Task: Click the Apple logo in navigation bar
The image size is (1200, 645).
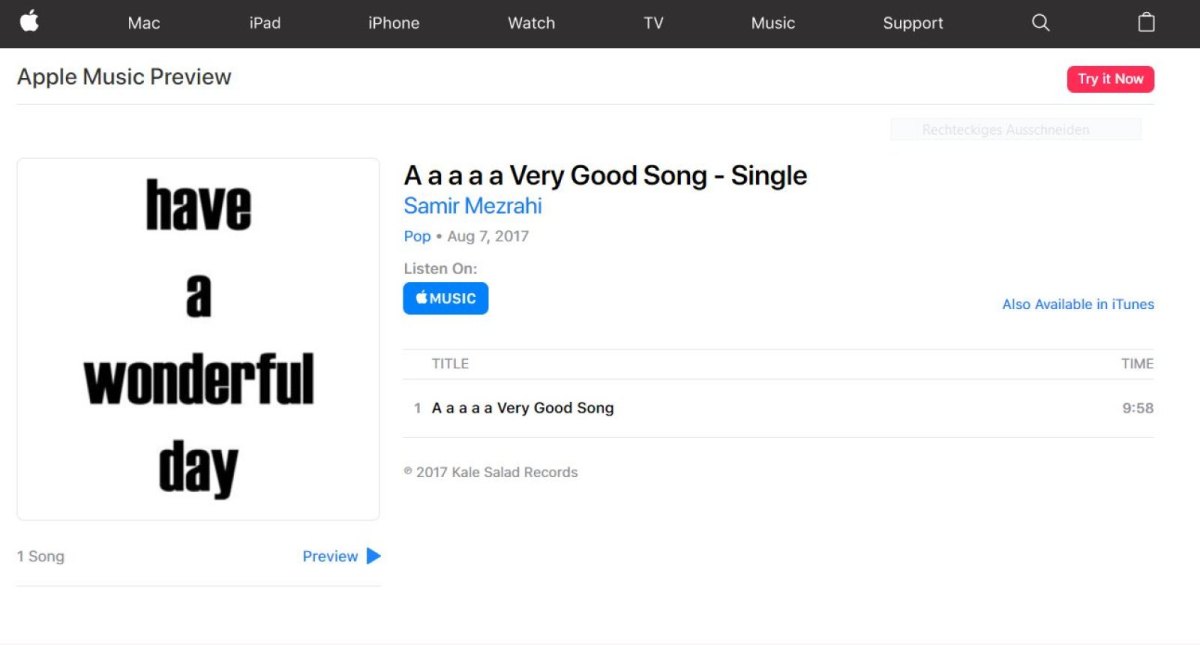Action: pyautogui.click(x=29, y=21)
